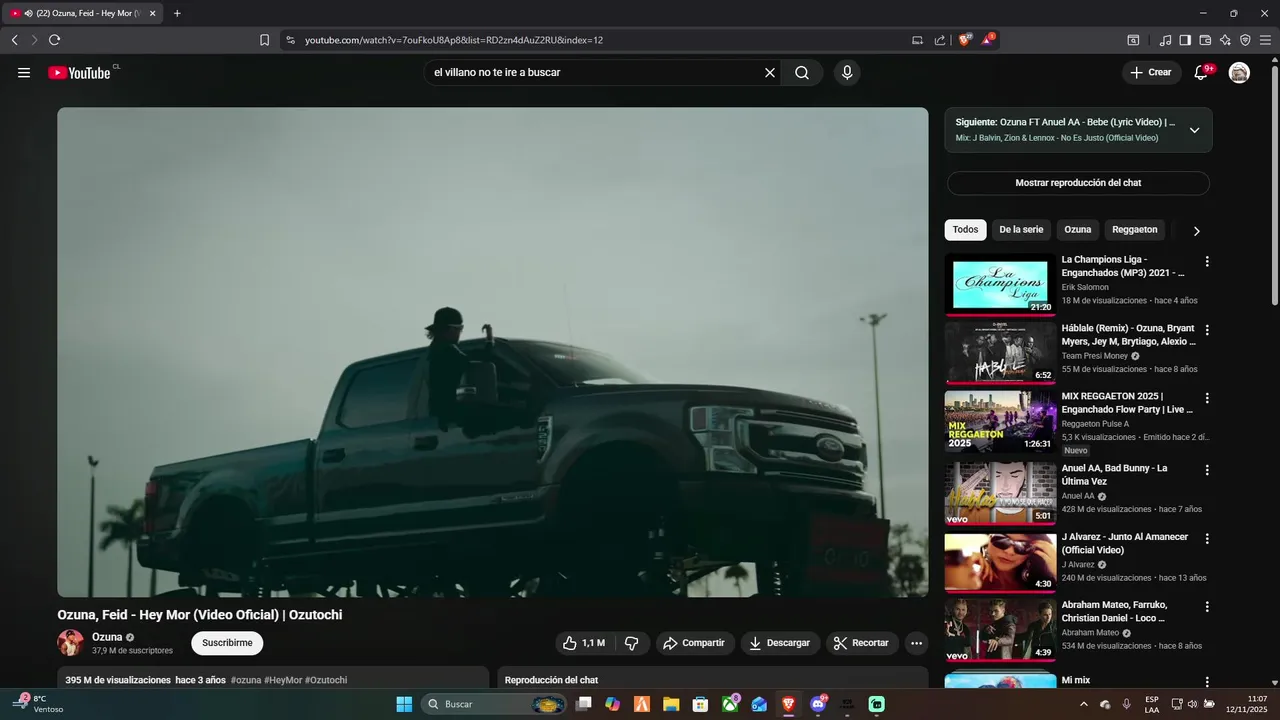The height and width of the screenshot is (720, 1280).
Task: Open La Champions Liga thumbnail
Action: click(x=1000, y=285)
